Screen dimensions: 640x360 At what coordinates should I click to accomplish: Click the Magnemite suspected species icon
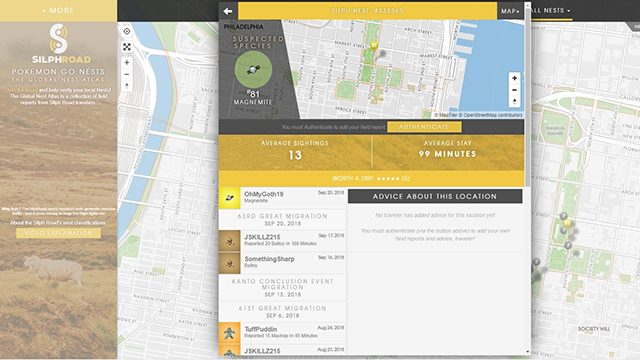[x=253, y=69]
